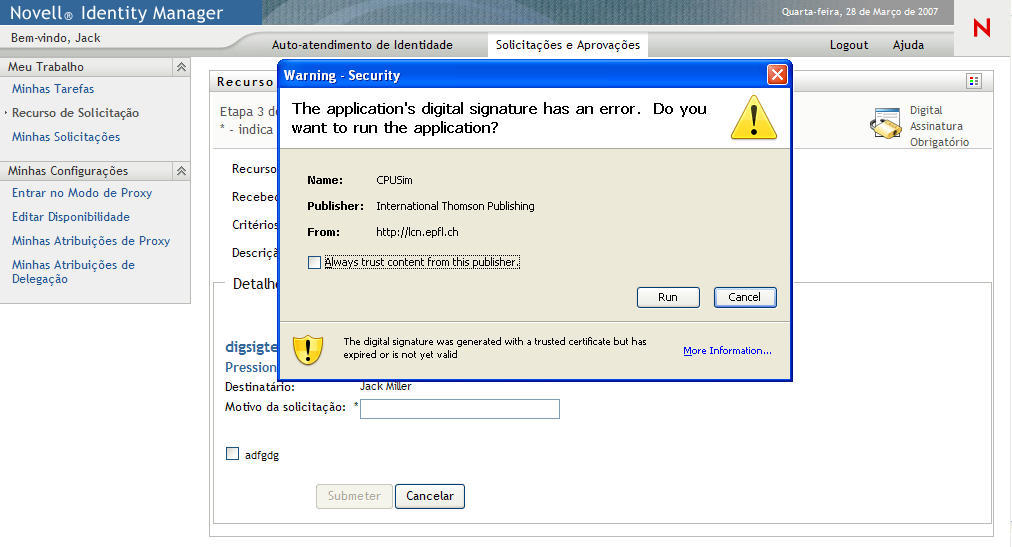Cancel the security warning dialog
This screenshot has height=547, width=1012.
click(745, 297)
